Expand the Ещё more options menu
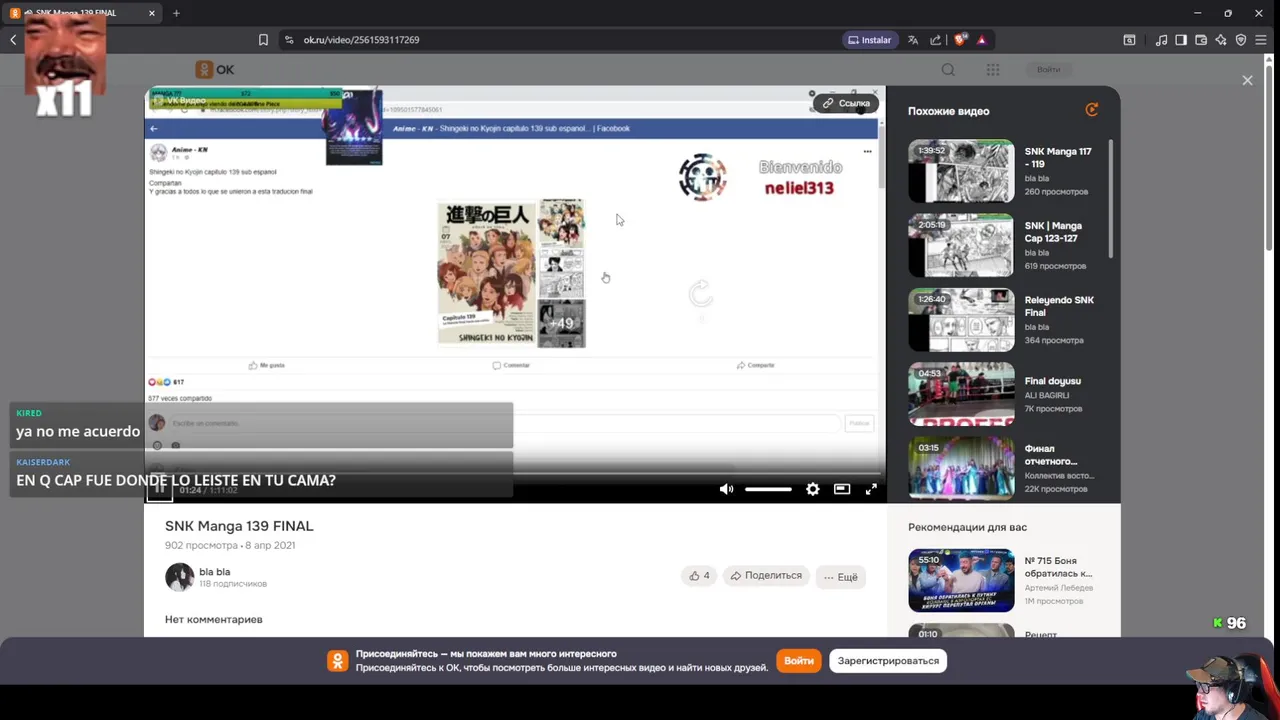The image size is (1280, 720). click(841, 577)
